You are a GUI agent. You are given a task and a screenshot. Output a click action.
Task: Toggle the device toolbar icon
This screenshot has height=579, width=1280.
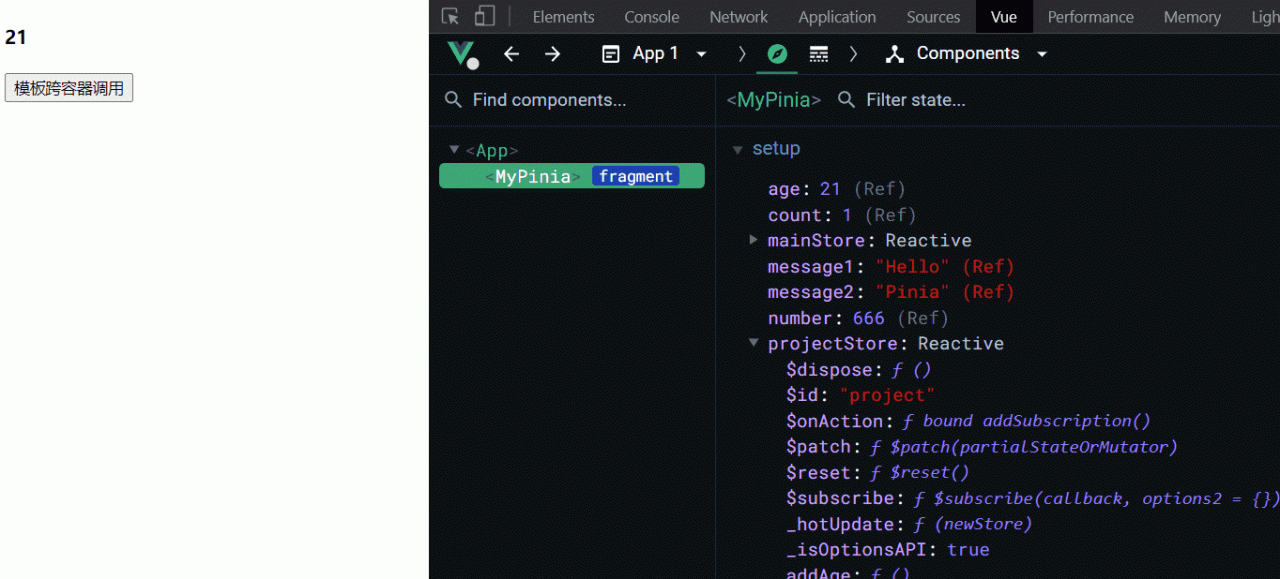tap(485, 17)
